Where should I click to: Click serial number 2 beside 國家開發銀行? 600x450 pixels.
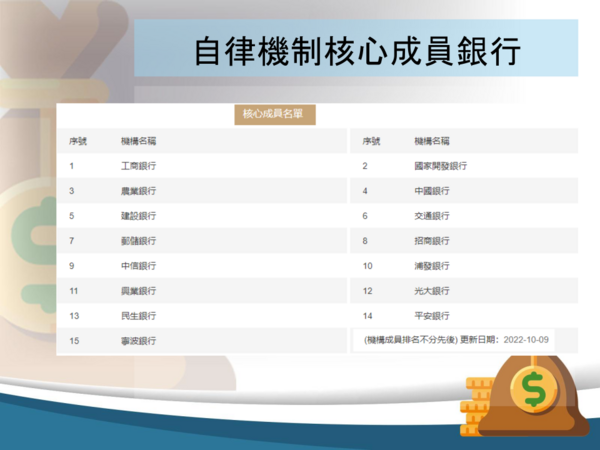(x=365, y=166)
